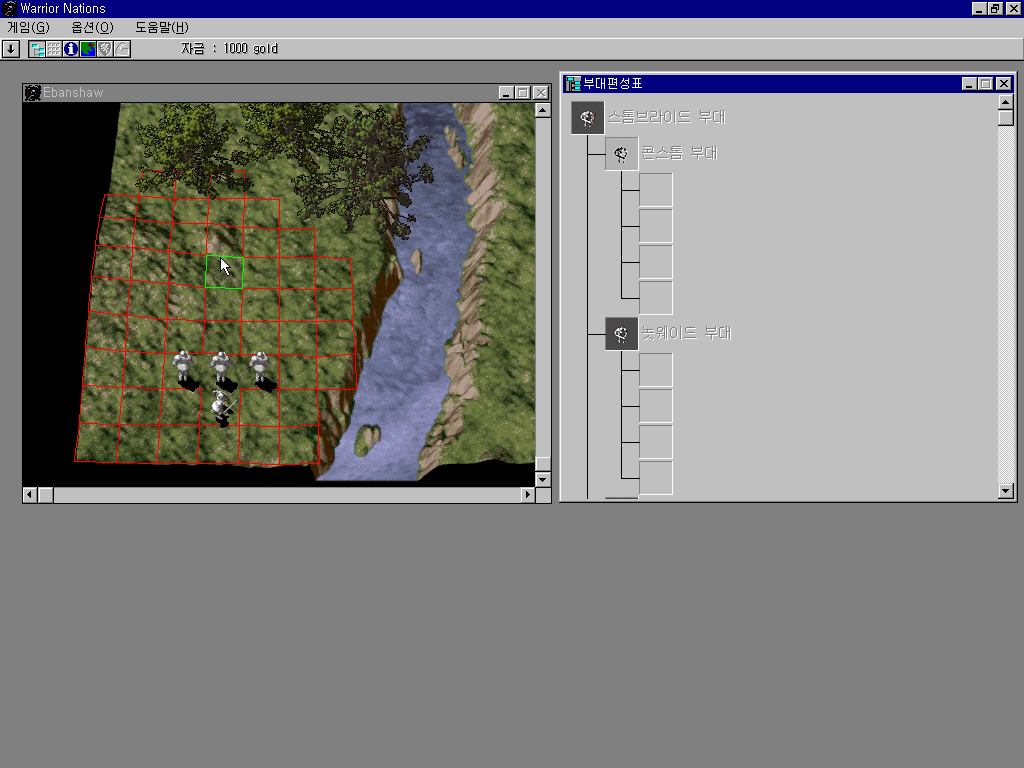
Task: Select the swordsman unit below the knights
Action: (x=222, y=408)
